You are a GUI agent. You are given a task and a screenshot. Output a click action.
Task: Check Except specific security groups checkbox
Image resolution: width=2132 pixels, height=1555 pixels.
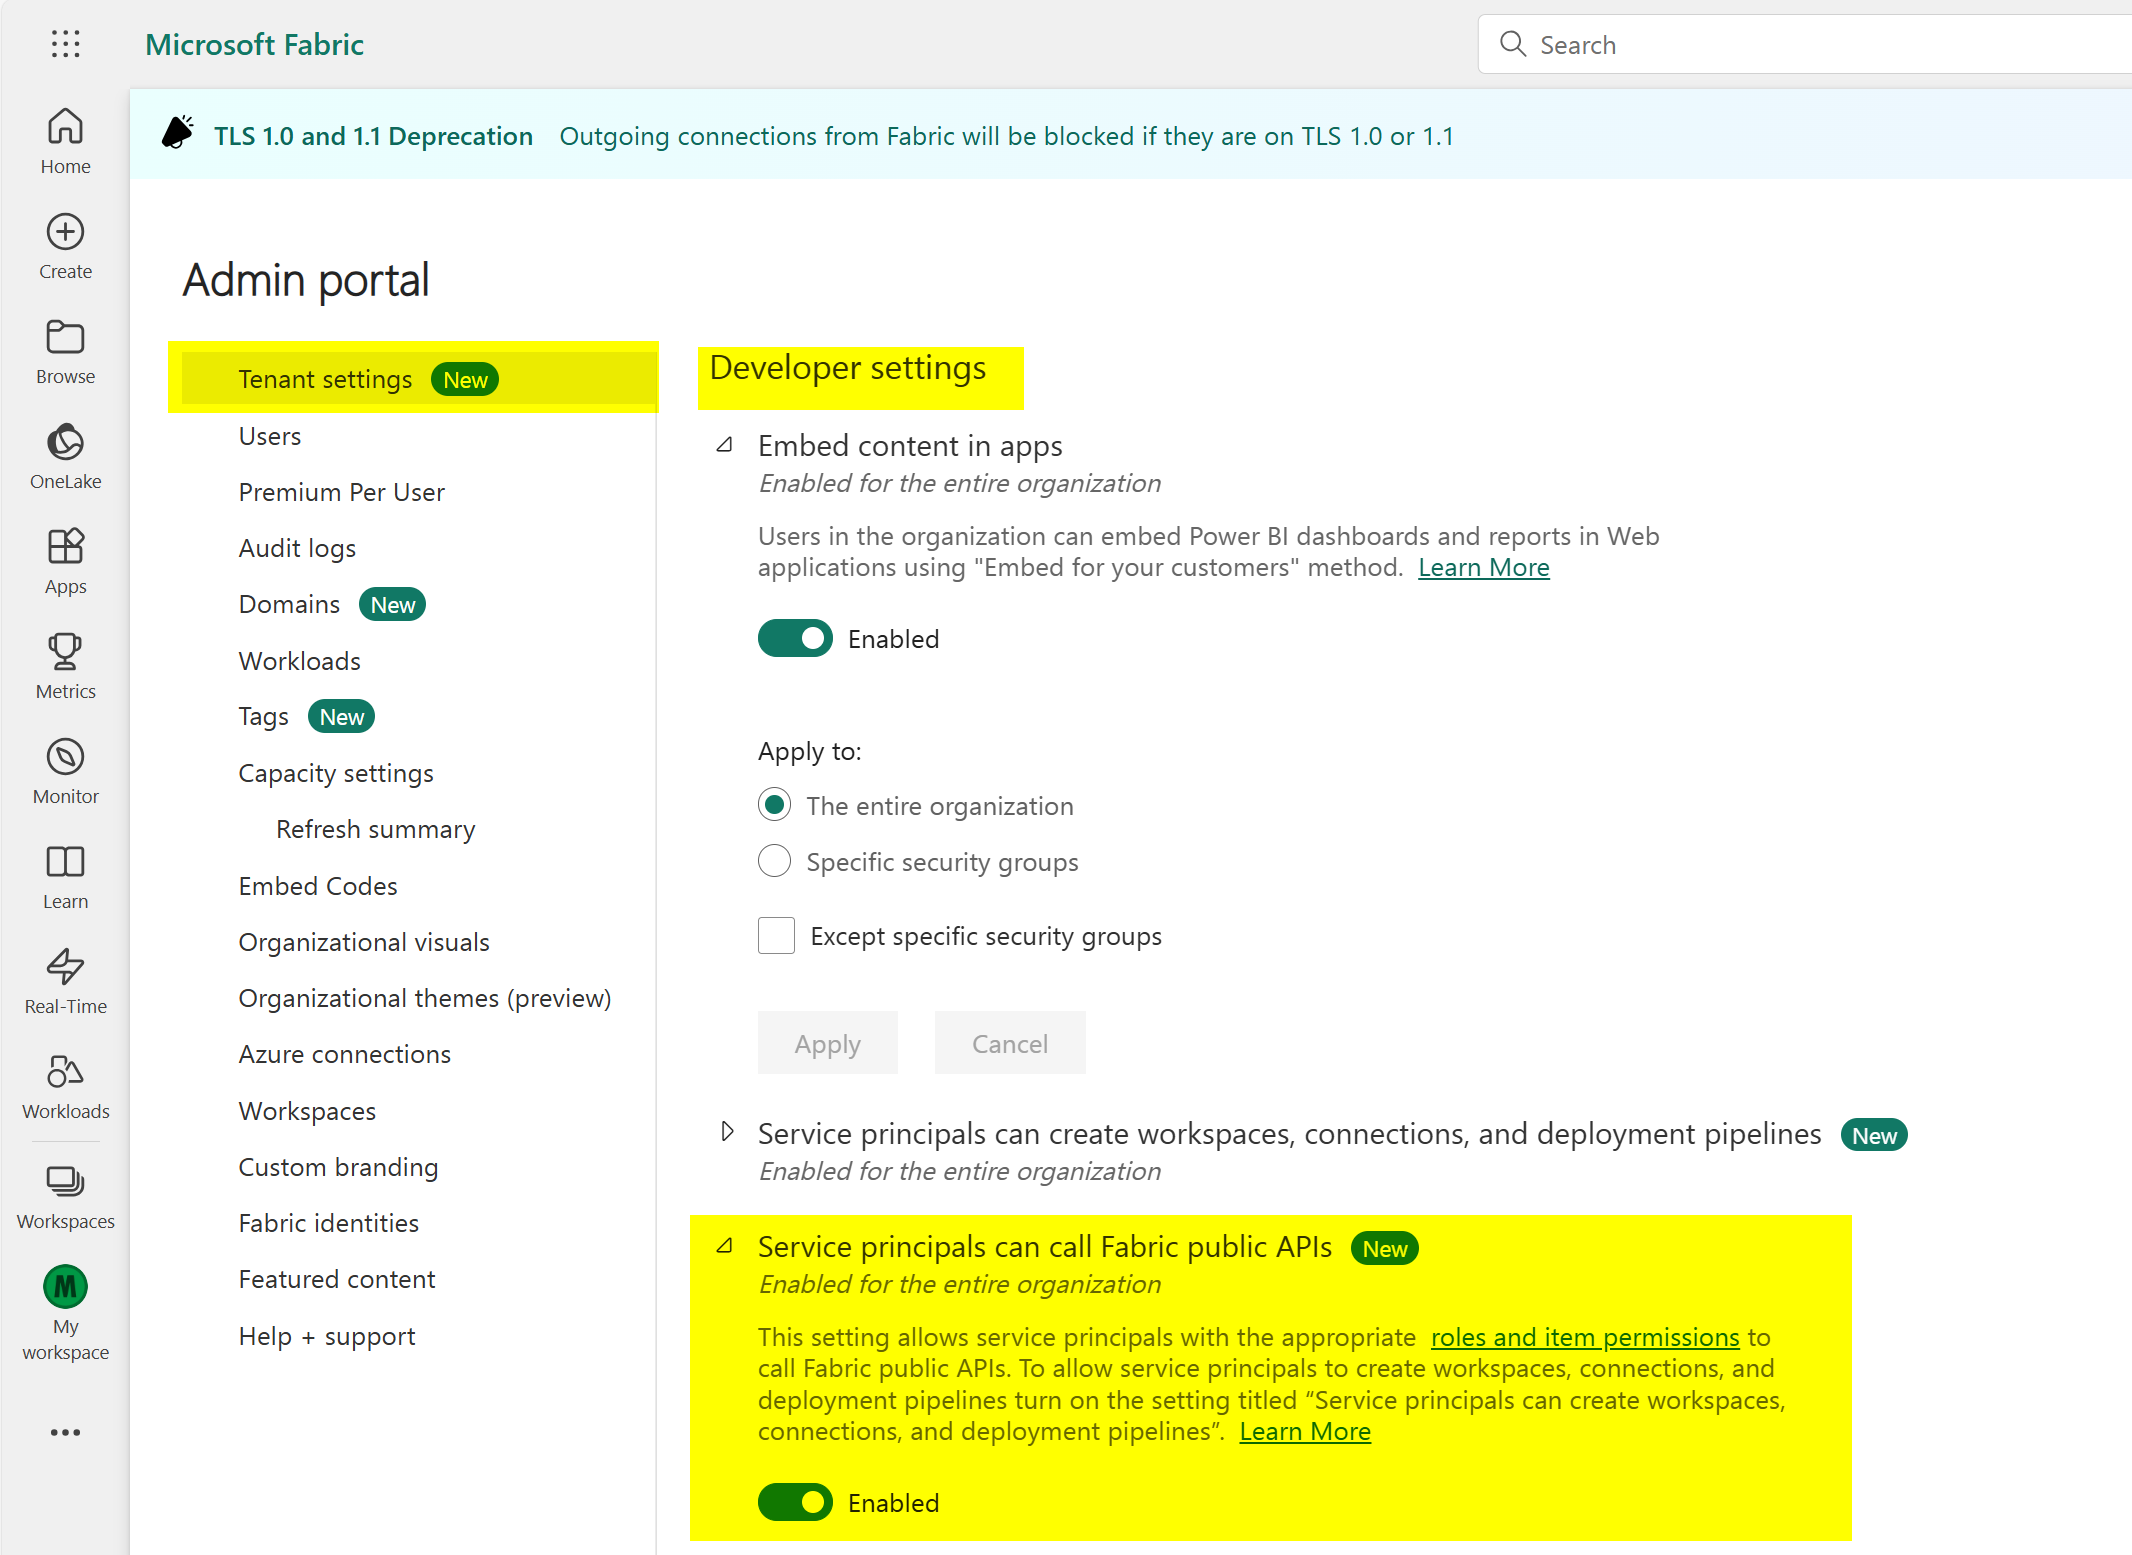776,936
